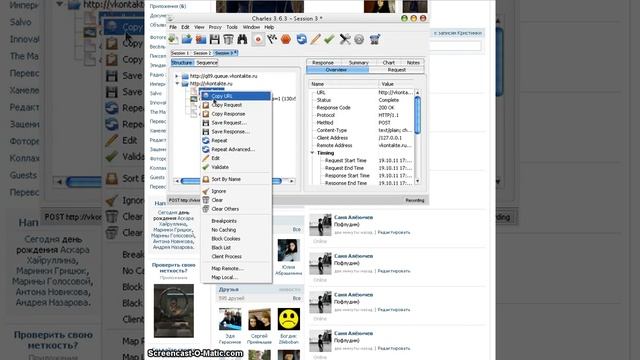Open the Response tab
The height and width of the screenshot is (360, 640).
tap(323, 62)
